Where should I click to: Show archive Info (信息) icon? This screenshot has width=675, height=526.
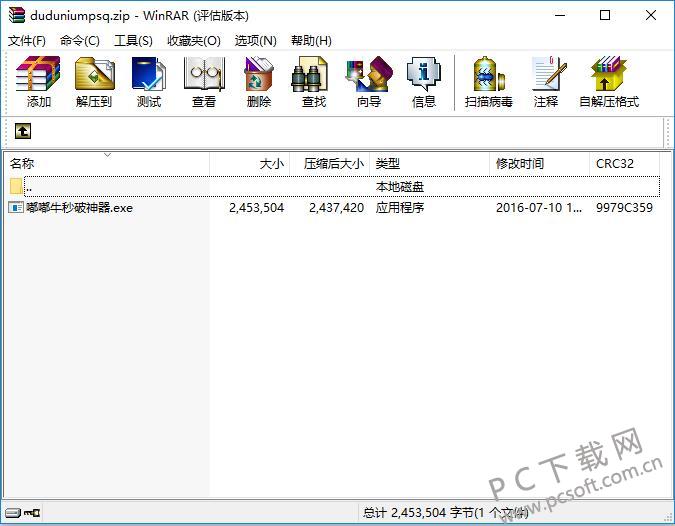tap(424, 82)
